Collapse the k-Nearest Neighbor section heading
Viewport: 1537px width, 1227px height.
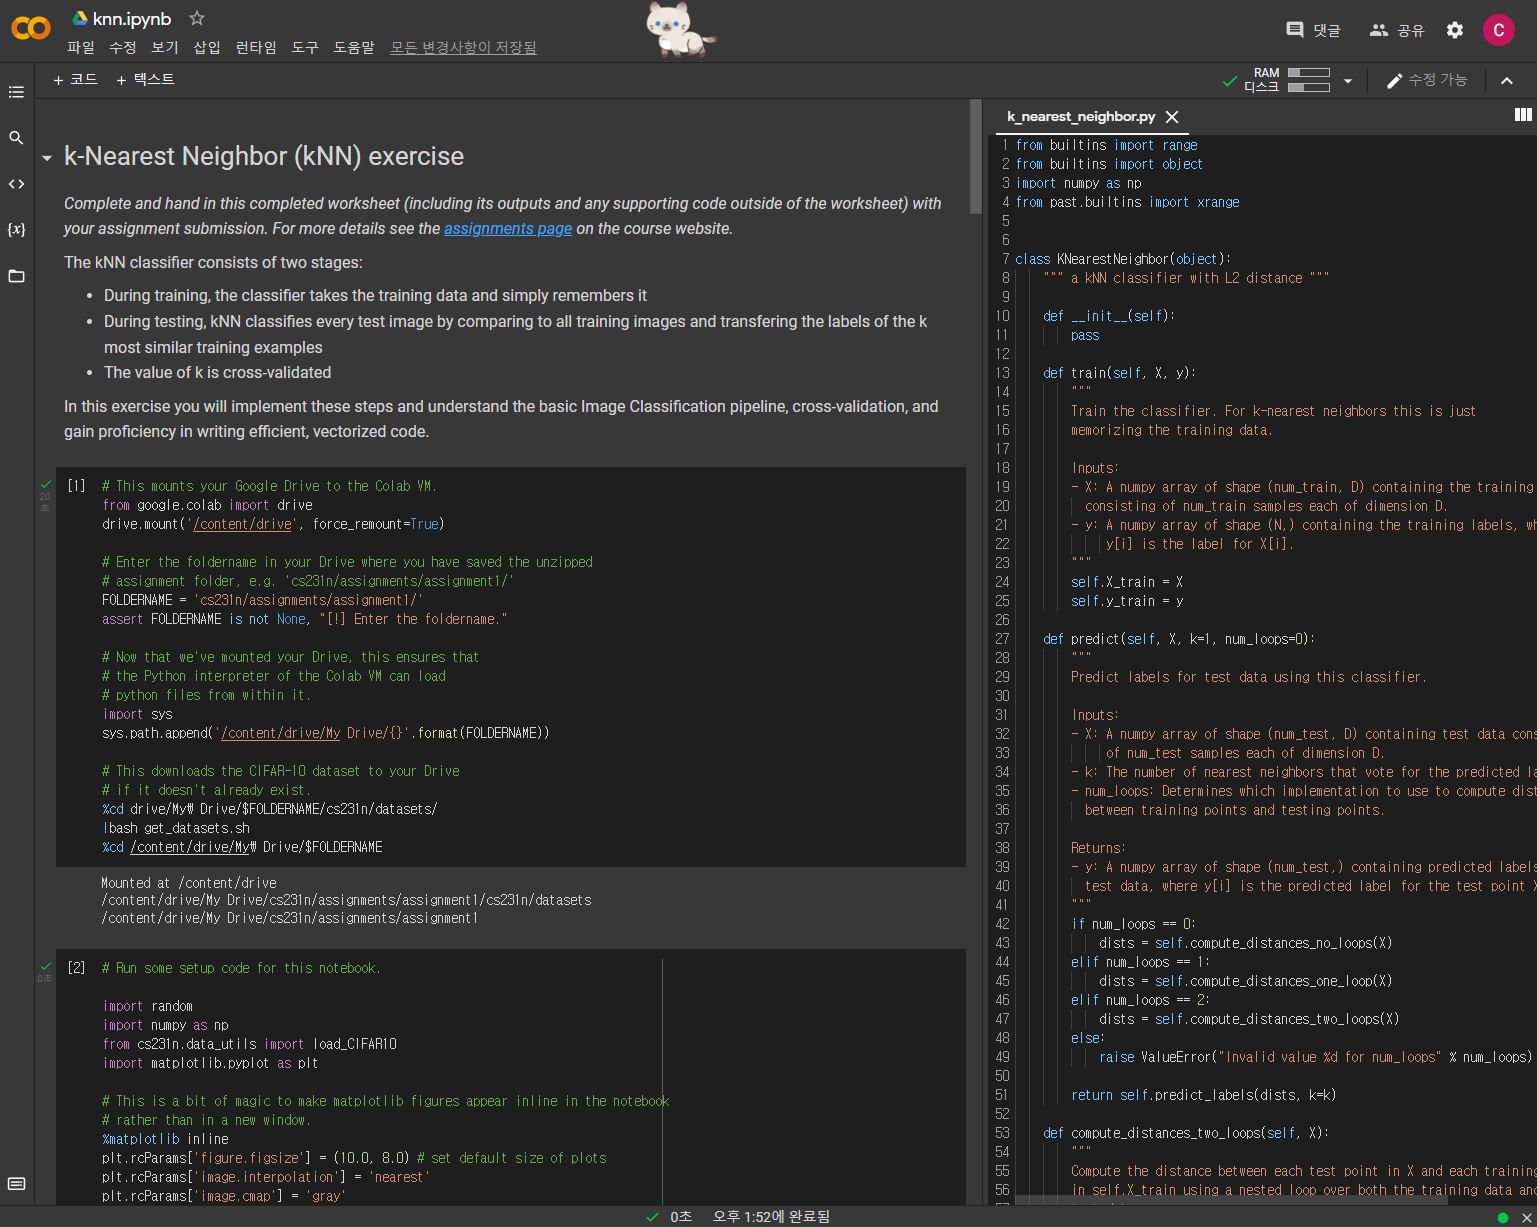pyautogui.click(x=46, y=158)
